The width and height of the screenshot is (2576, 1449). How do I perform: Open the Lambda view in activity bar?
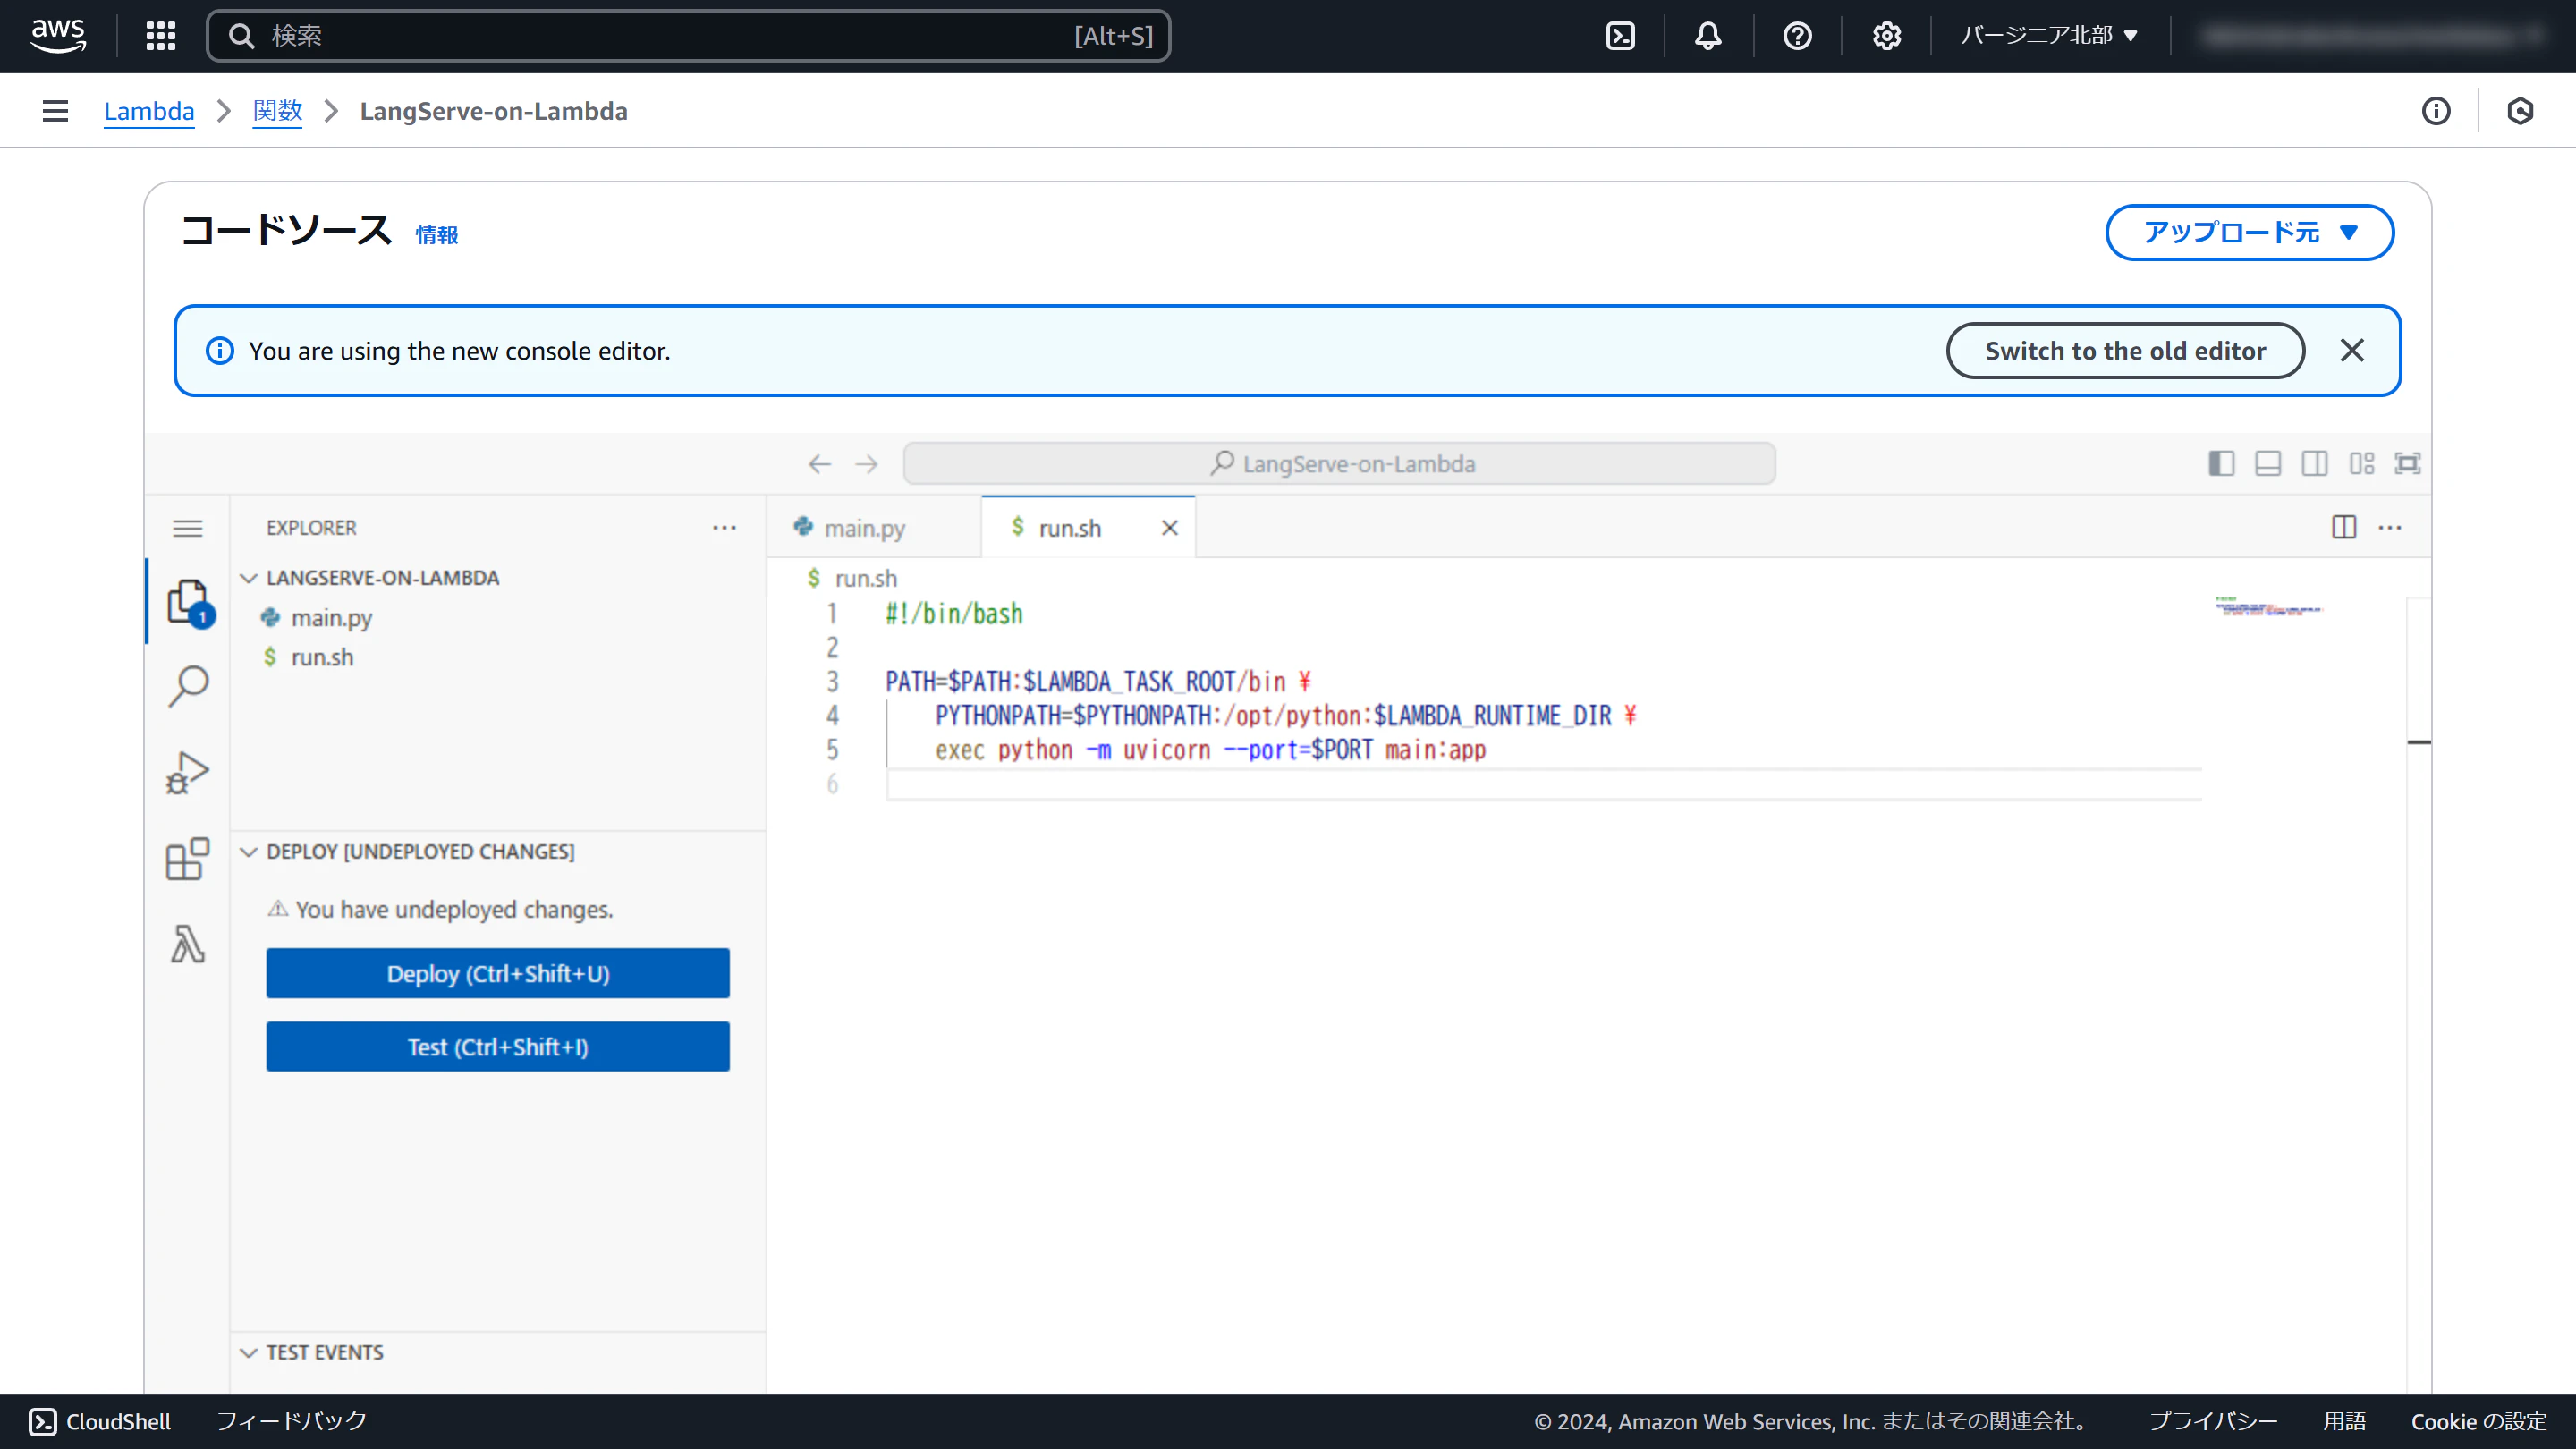click(x=188, y=944)
